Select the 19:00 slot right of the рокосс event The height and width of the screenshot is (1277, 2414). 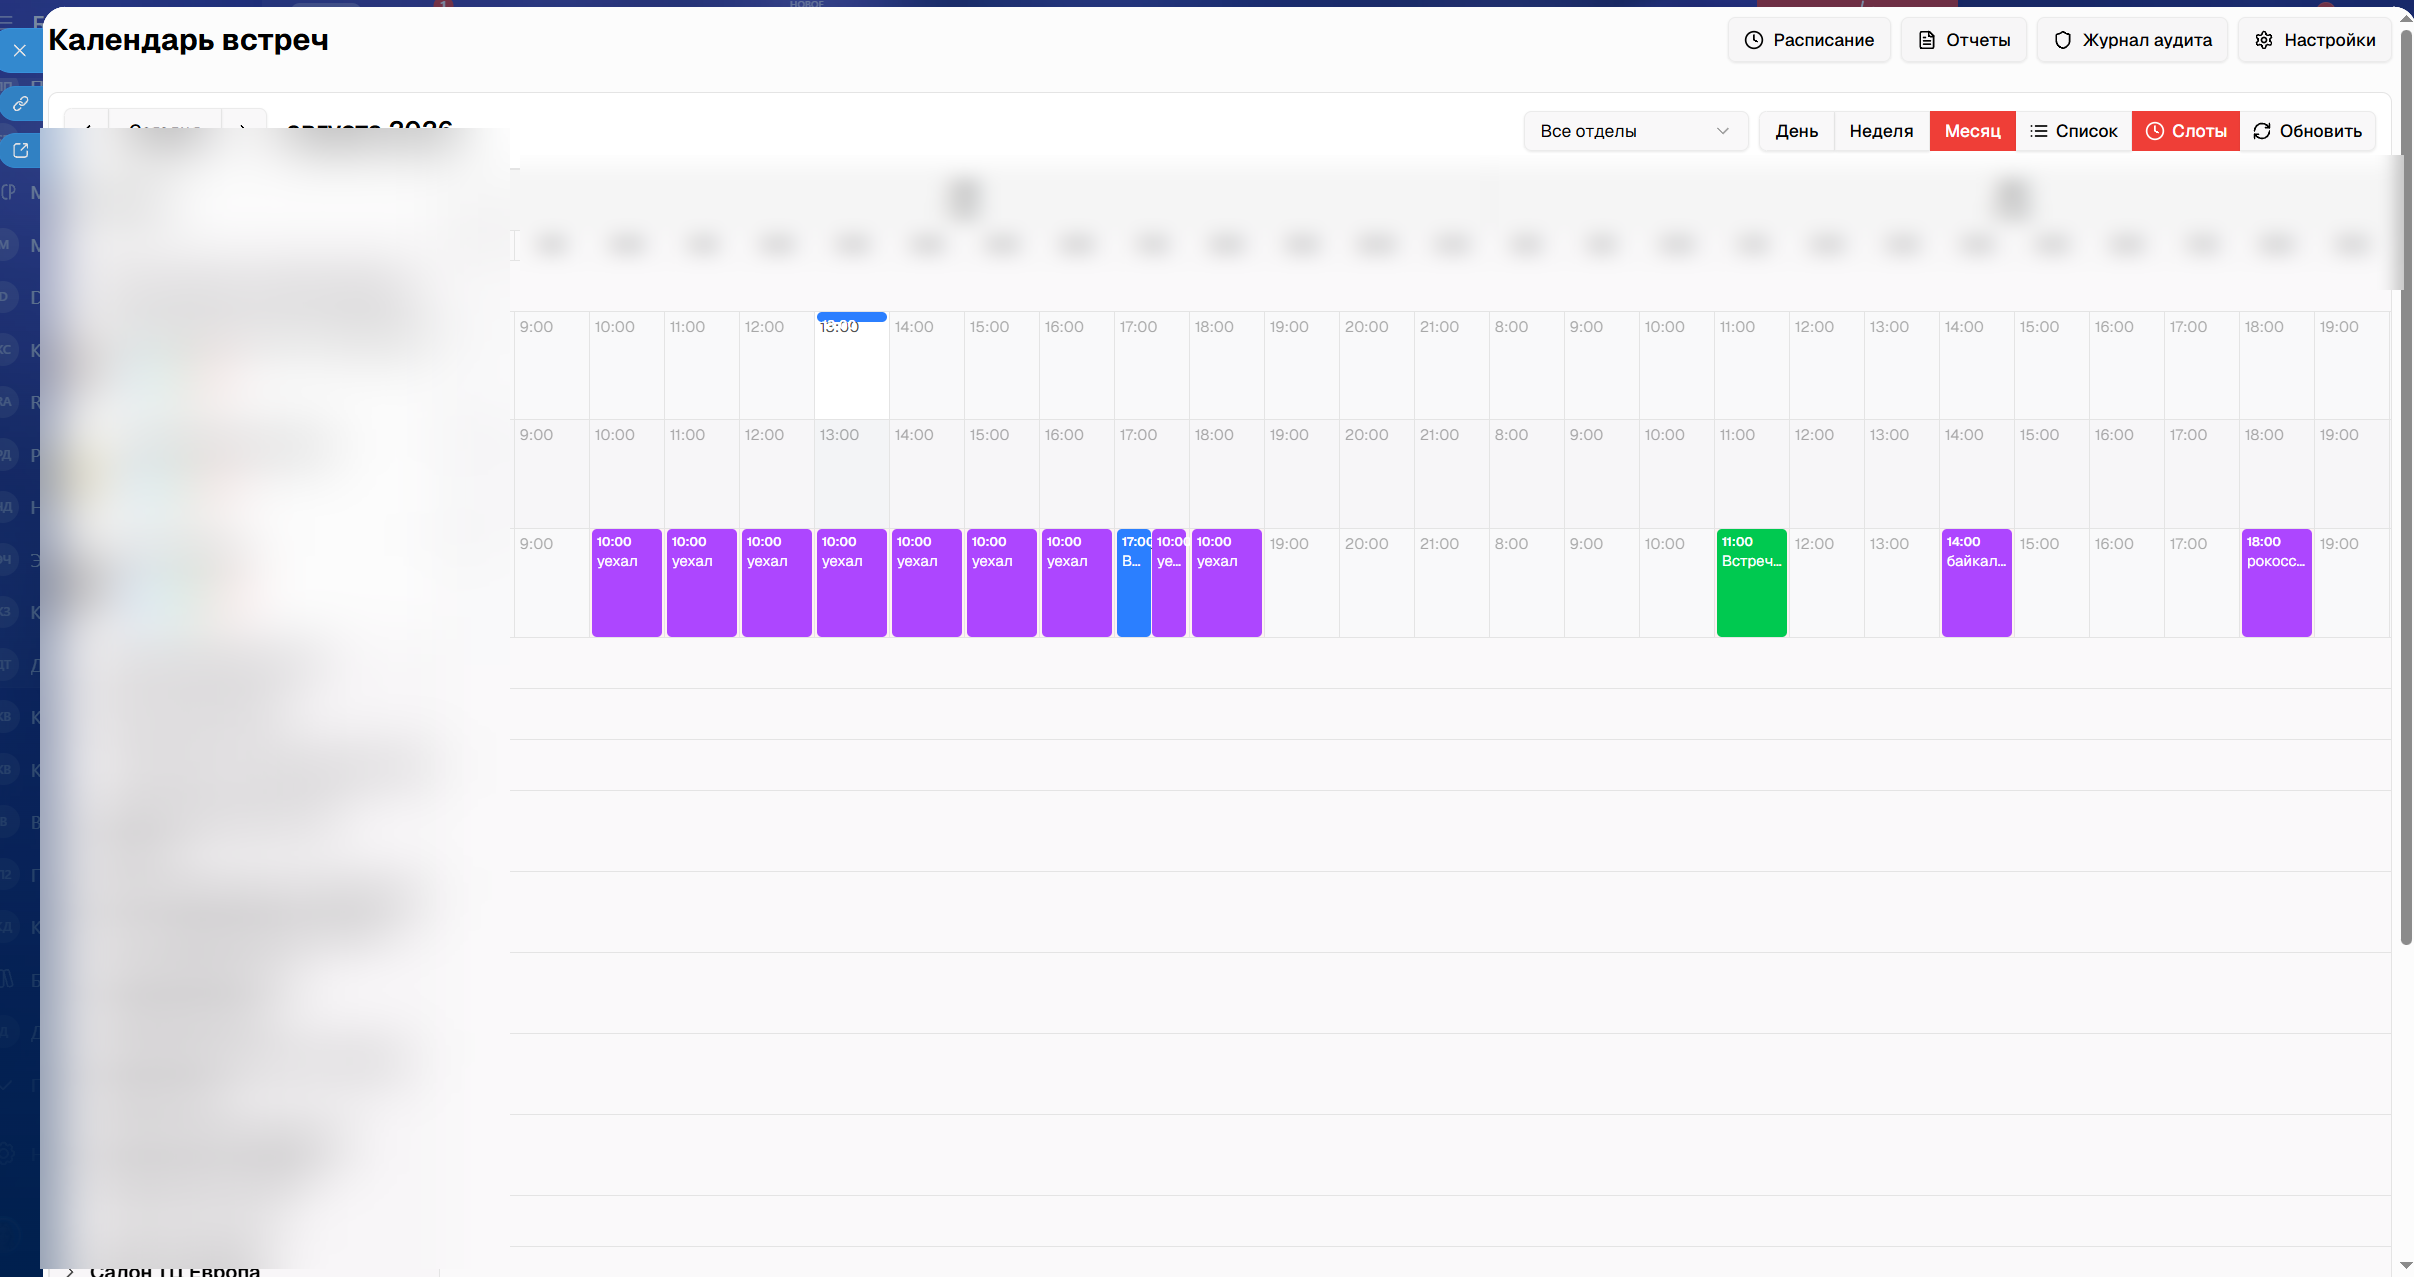point(2352,583)
